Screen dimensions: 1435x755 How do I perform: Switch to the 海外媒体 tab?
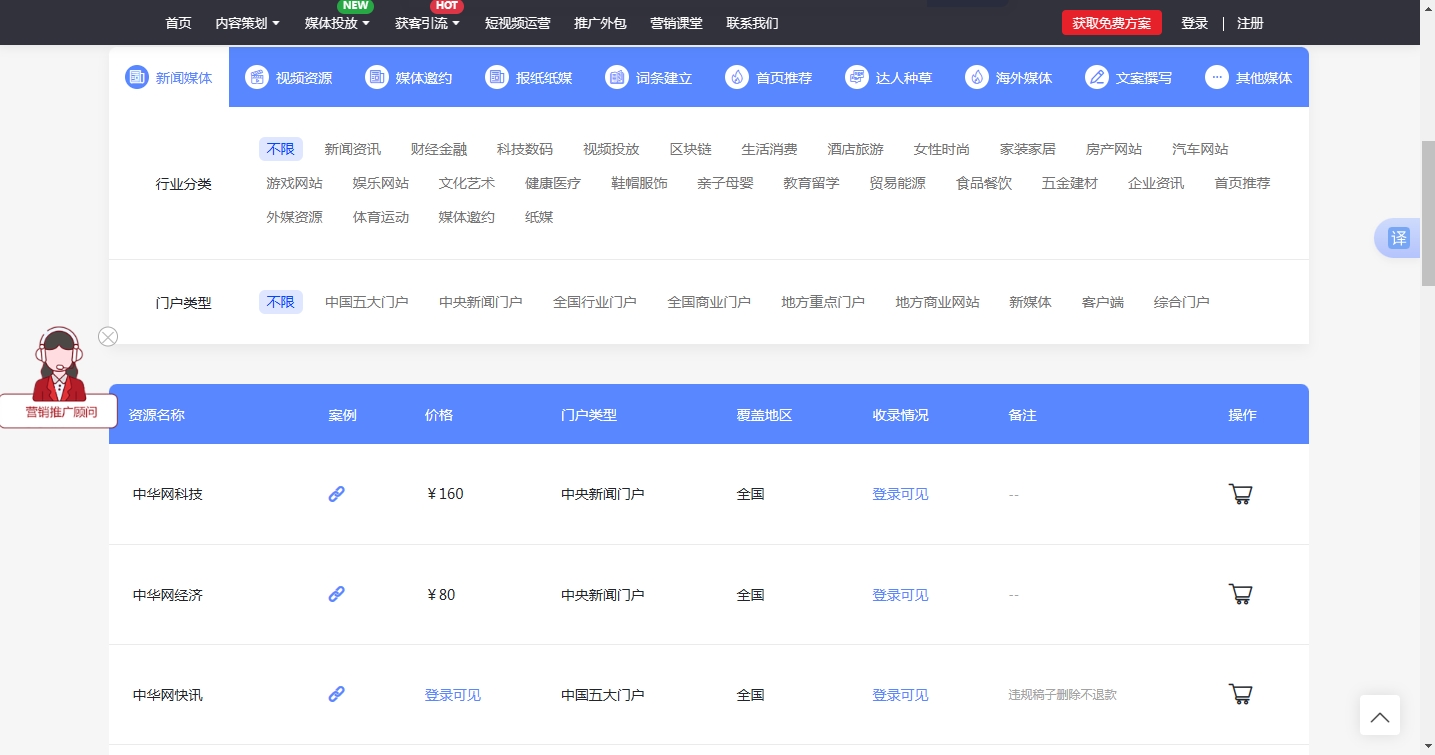[x=1010, y=76]
